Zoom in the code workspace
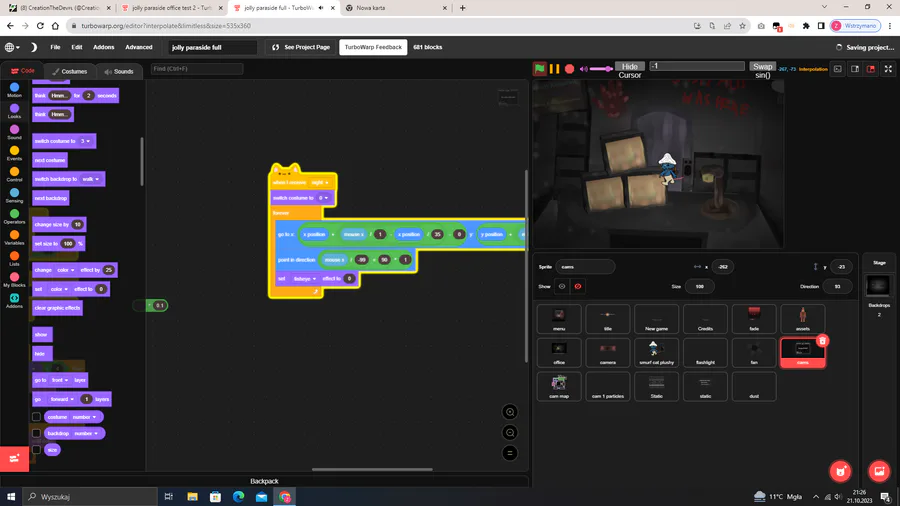This screenshot has height=506, width=900. (x=510, y=412)
